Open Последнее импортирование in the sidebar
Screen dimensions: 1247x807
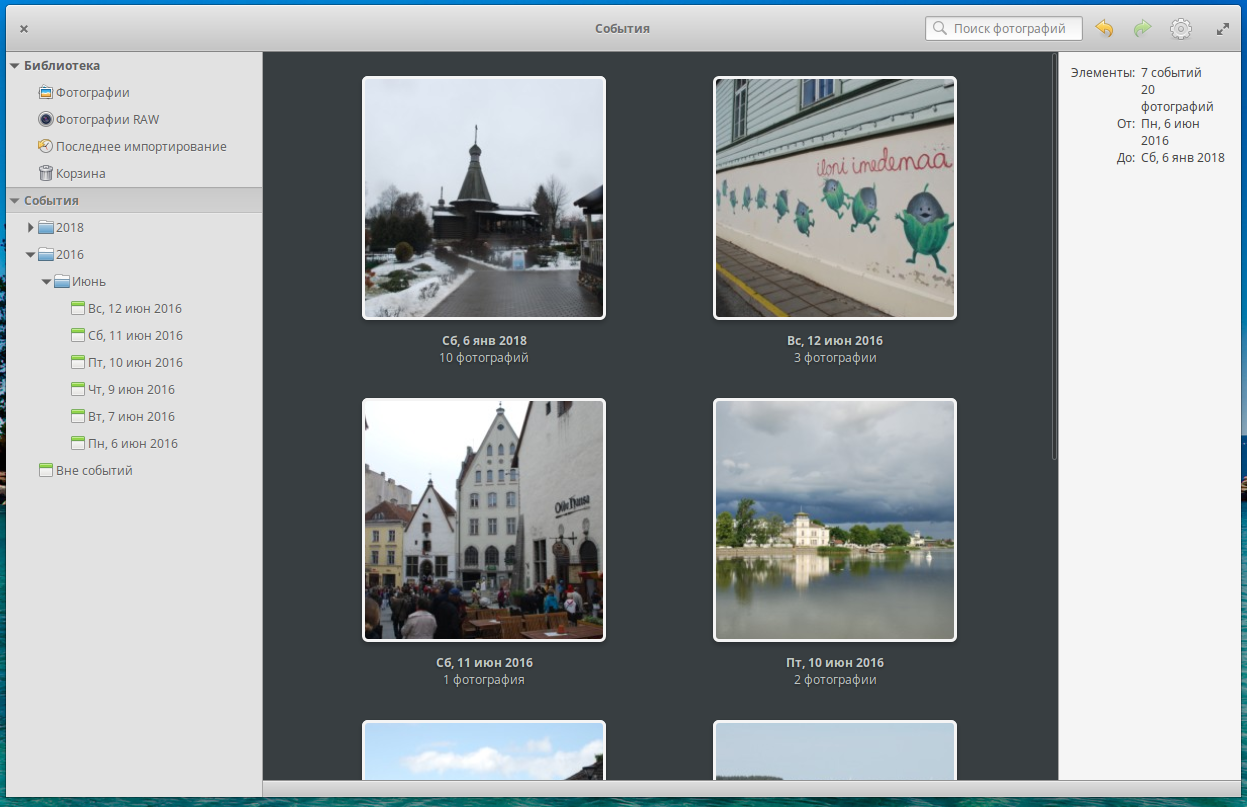[140, 147]
